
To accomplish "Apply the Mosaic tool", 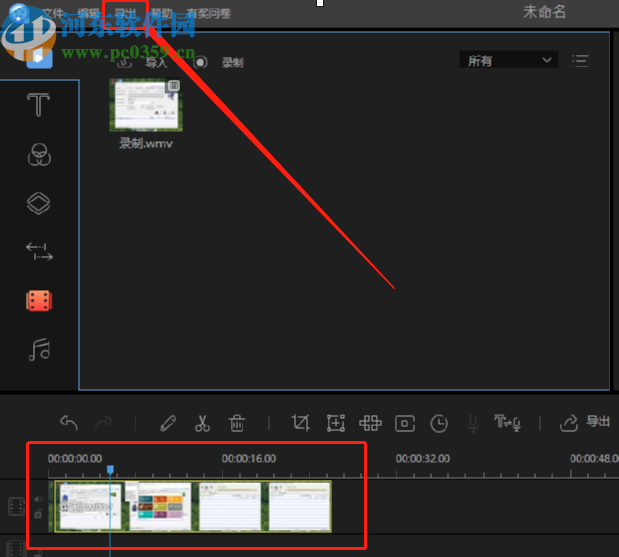I will pyautogui.click(x=370, y=423).
